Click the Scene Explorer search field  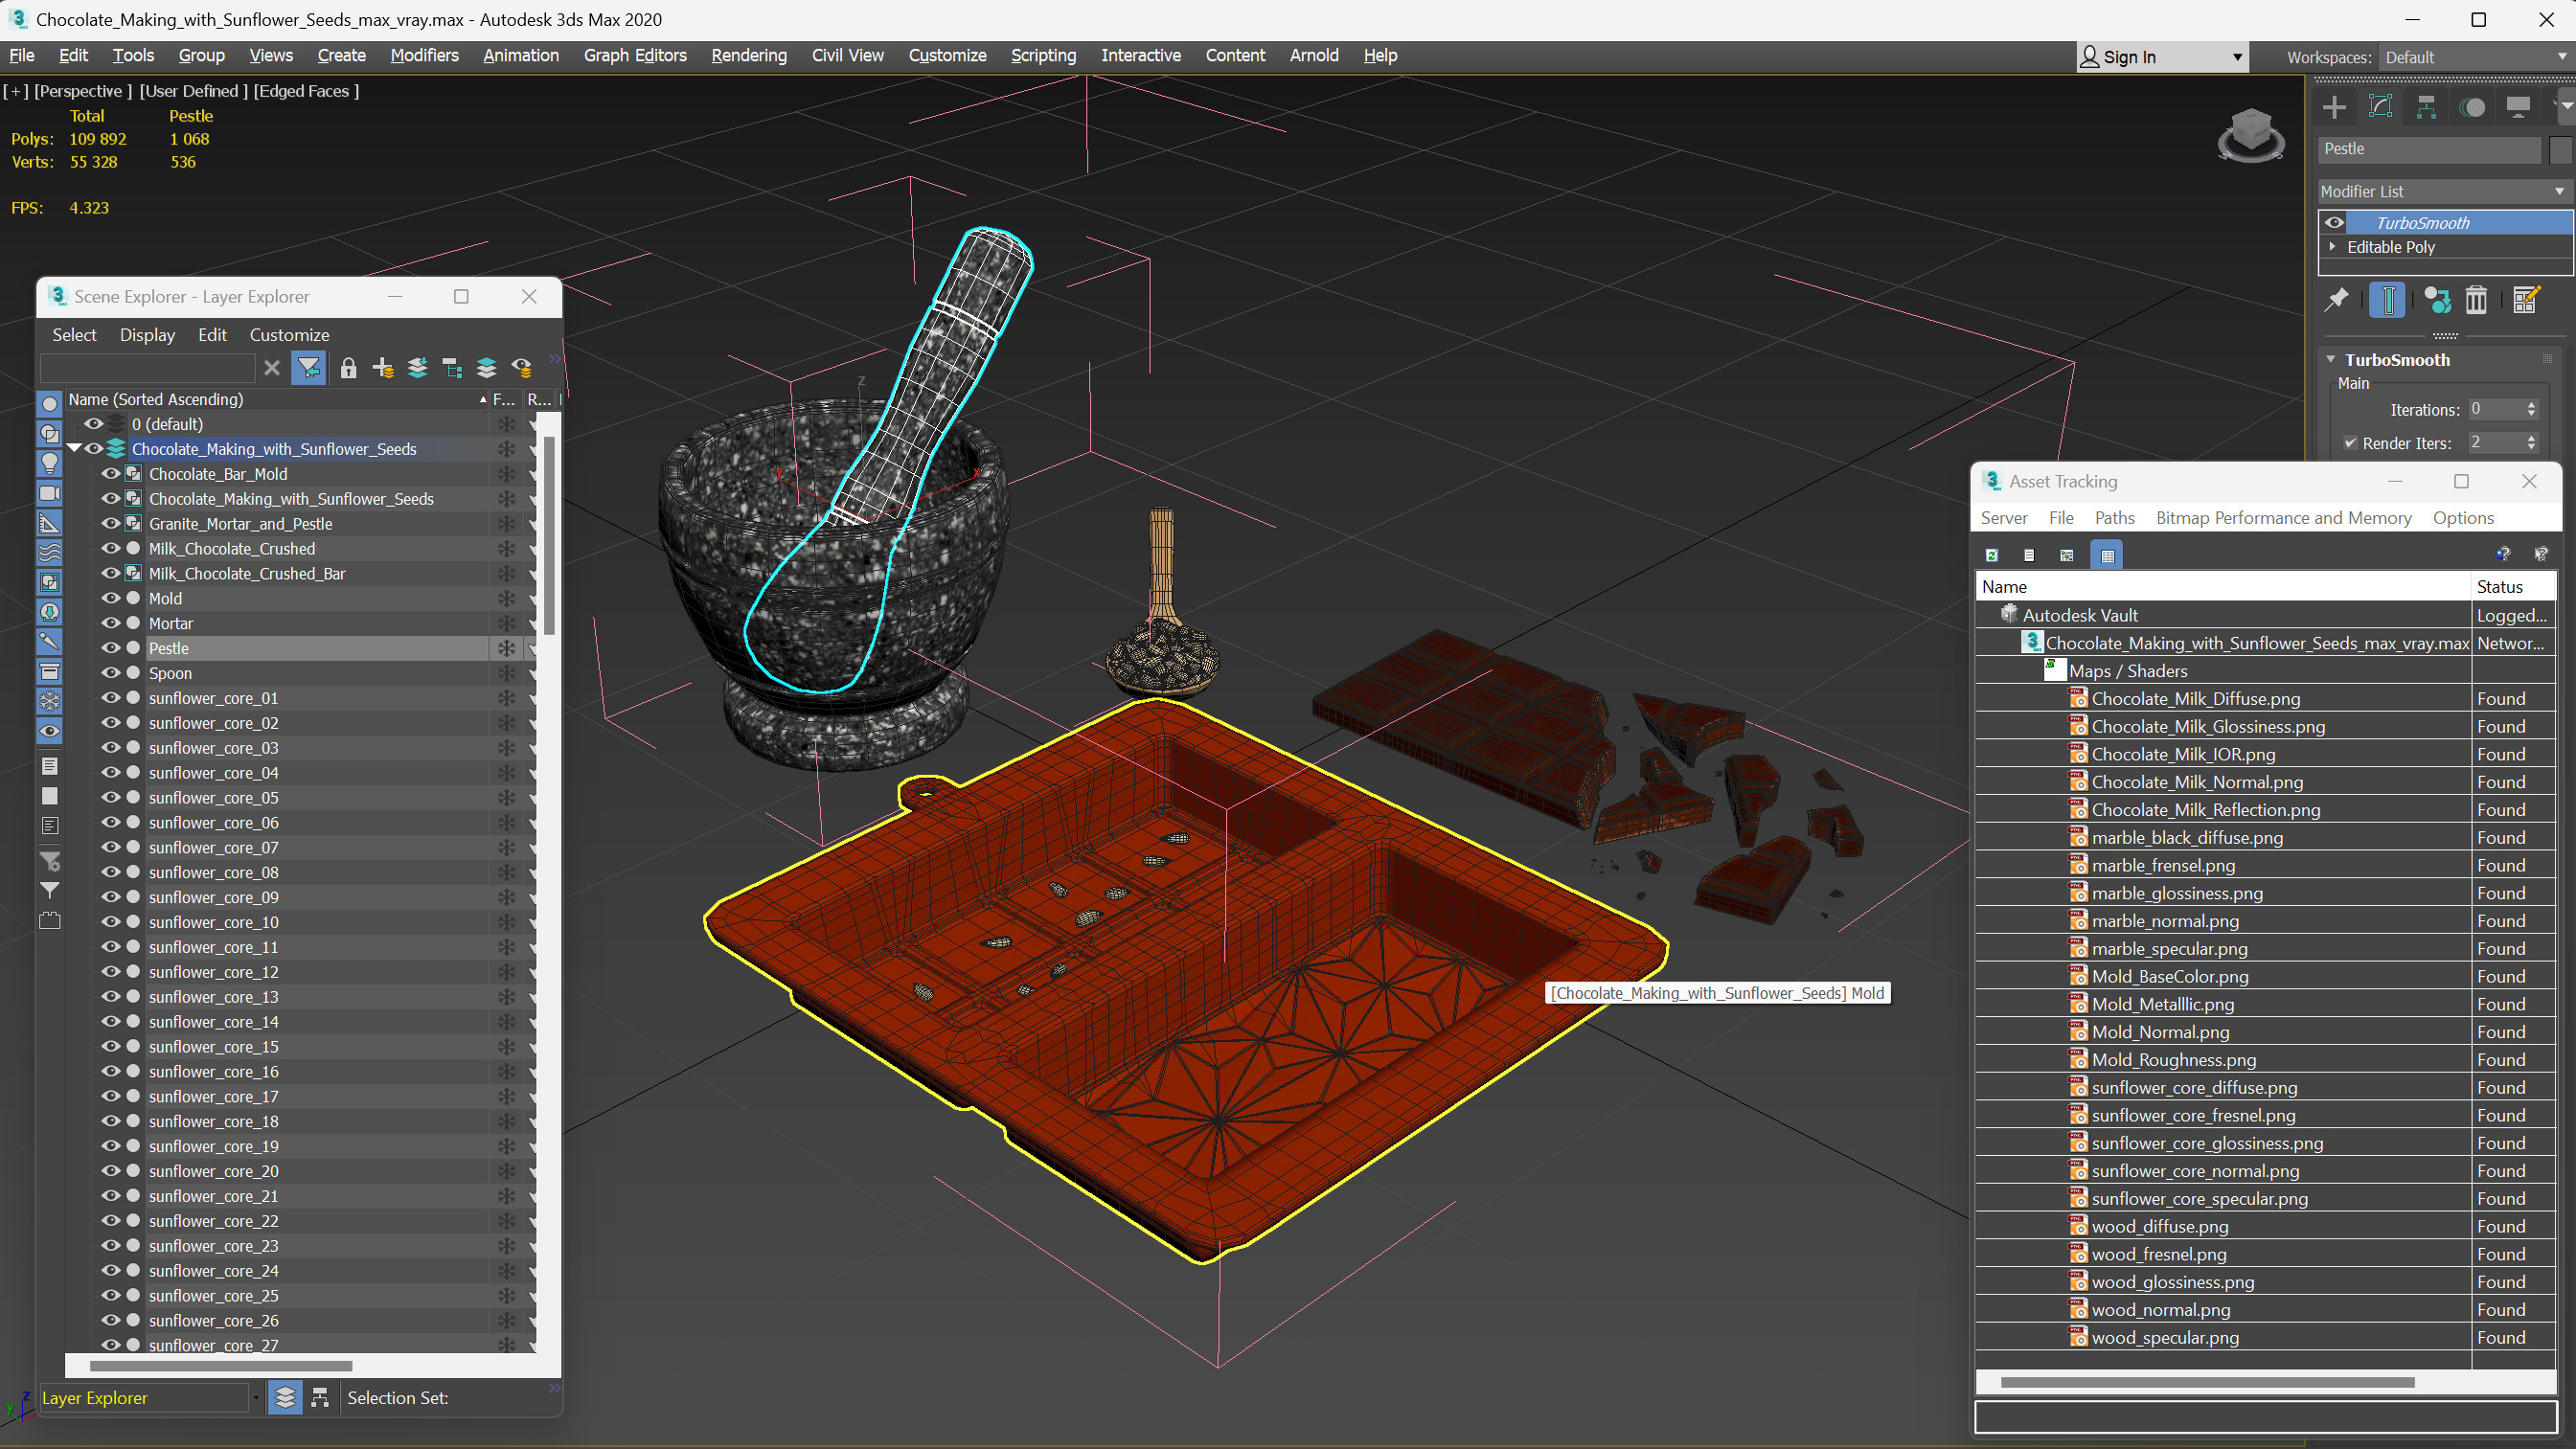point(147,368)
